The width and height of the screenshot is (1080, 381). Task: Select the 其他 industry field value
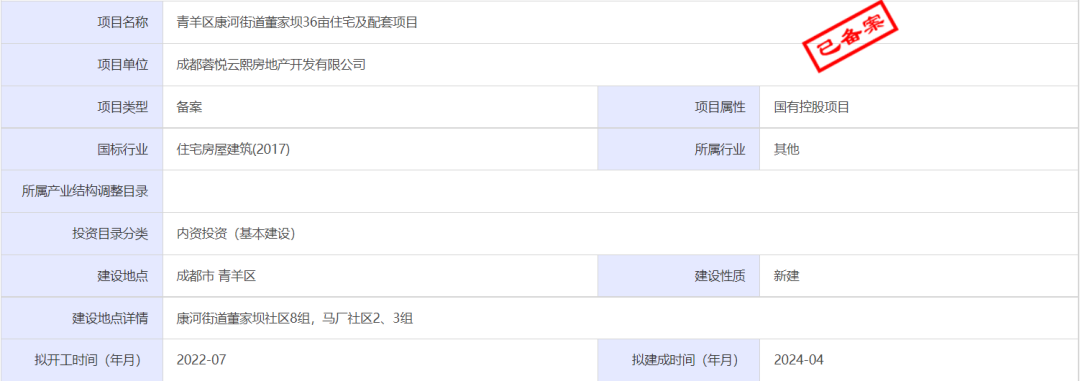(786, 150)
